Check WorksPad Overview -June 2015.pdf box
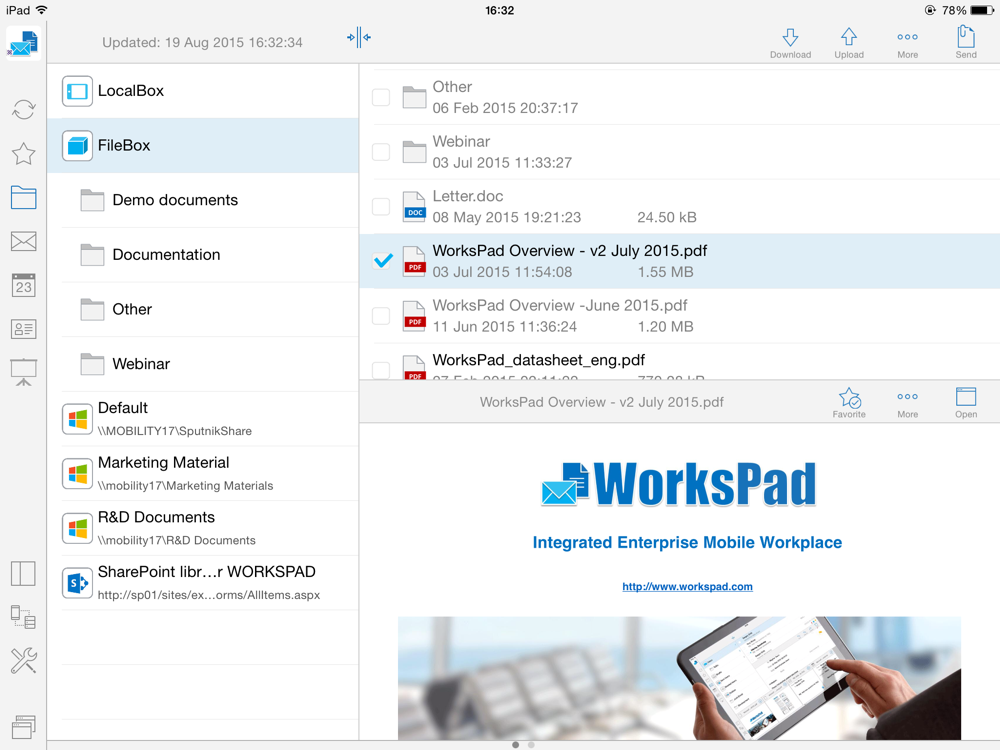Screen dimensions: 1000x750 [x=381, y=316]
